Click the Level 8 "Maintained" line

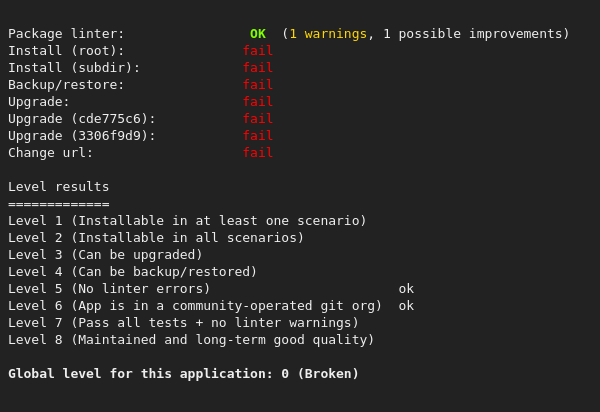(x=191, y=340)
